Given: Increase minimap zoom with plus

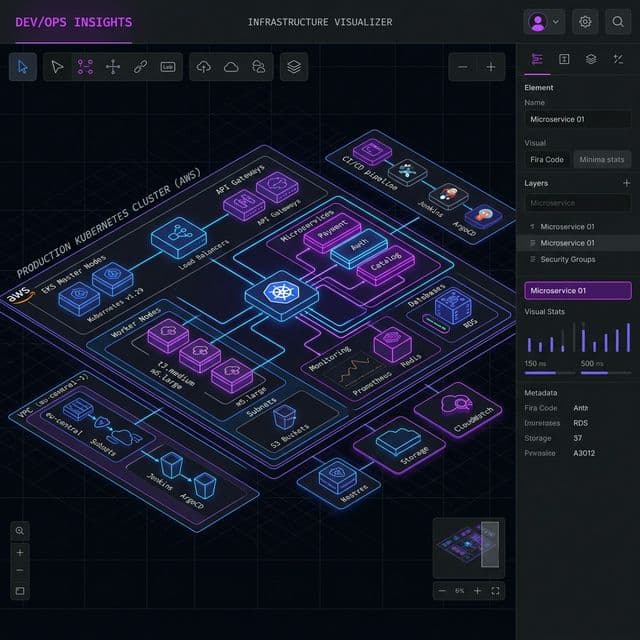Looking at the screenshot, I should (477, 591).
